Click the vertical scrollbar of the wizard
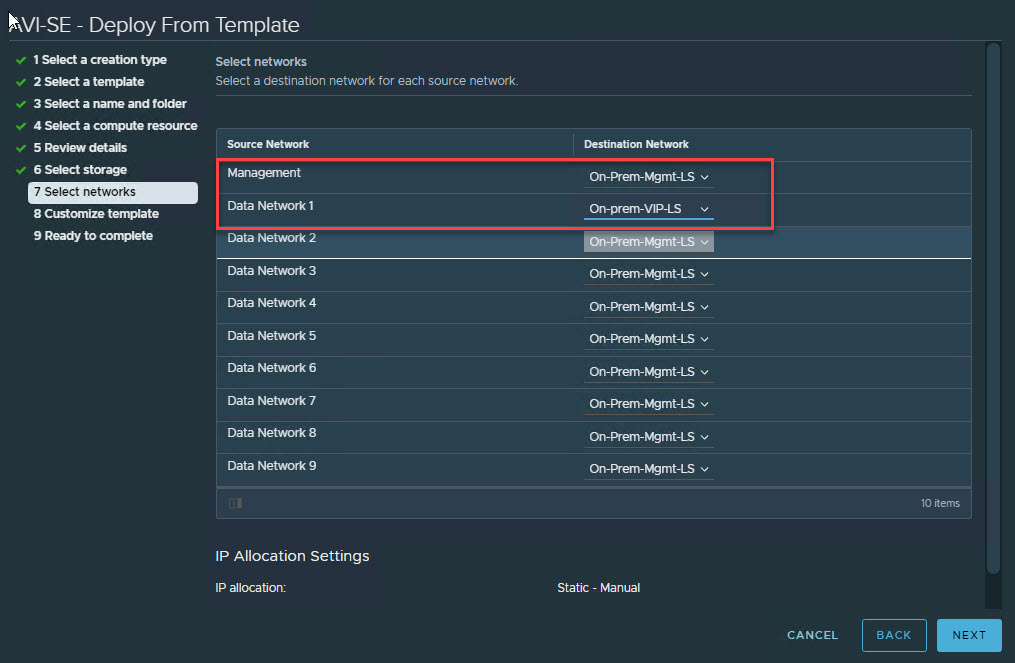 tap(992, 300)
